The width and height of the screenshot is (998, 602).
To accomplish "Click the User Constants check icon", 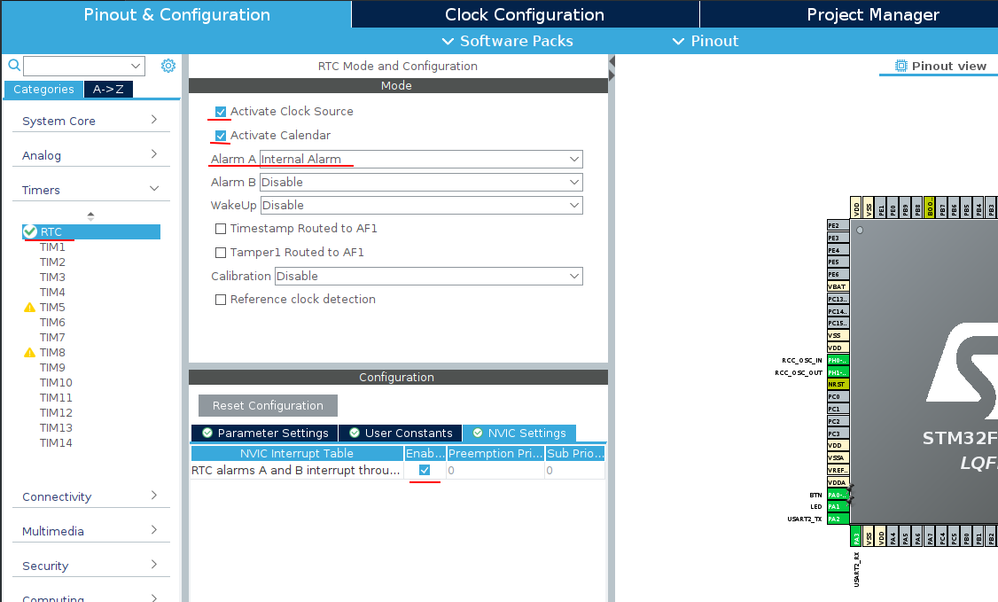I will click(x=355, y=433).
